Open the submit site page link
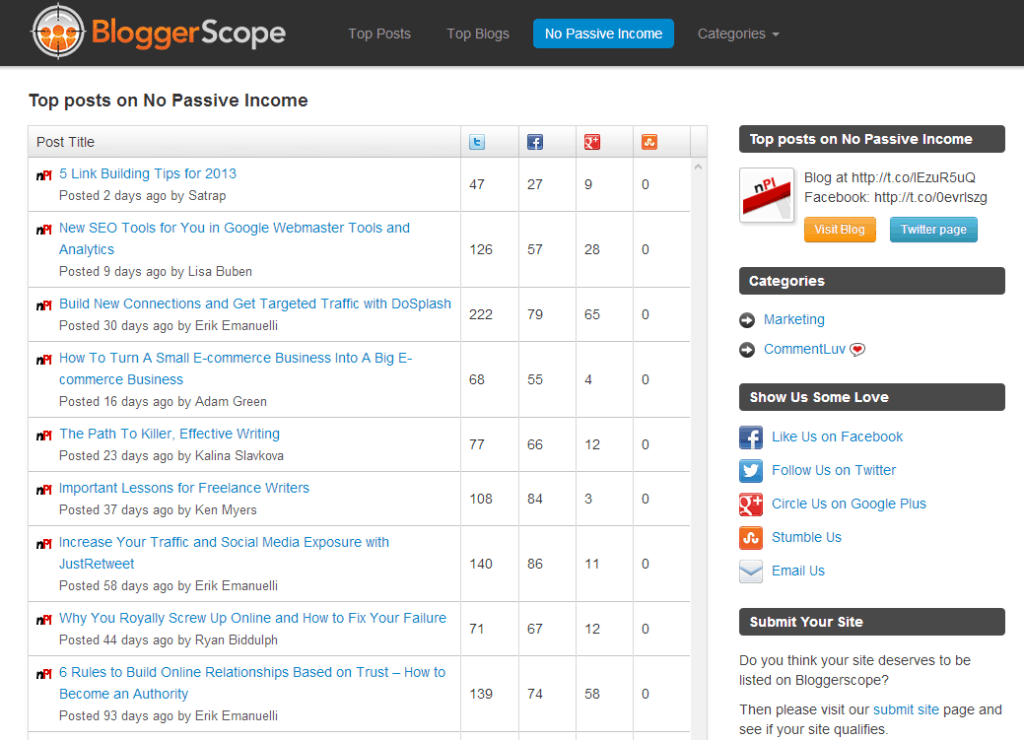 point(906,709)
